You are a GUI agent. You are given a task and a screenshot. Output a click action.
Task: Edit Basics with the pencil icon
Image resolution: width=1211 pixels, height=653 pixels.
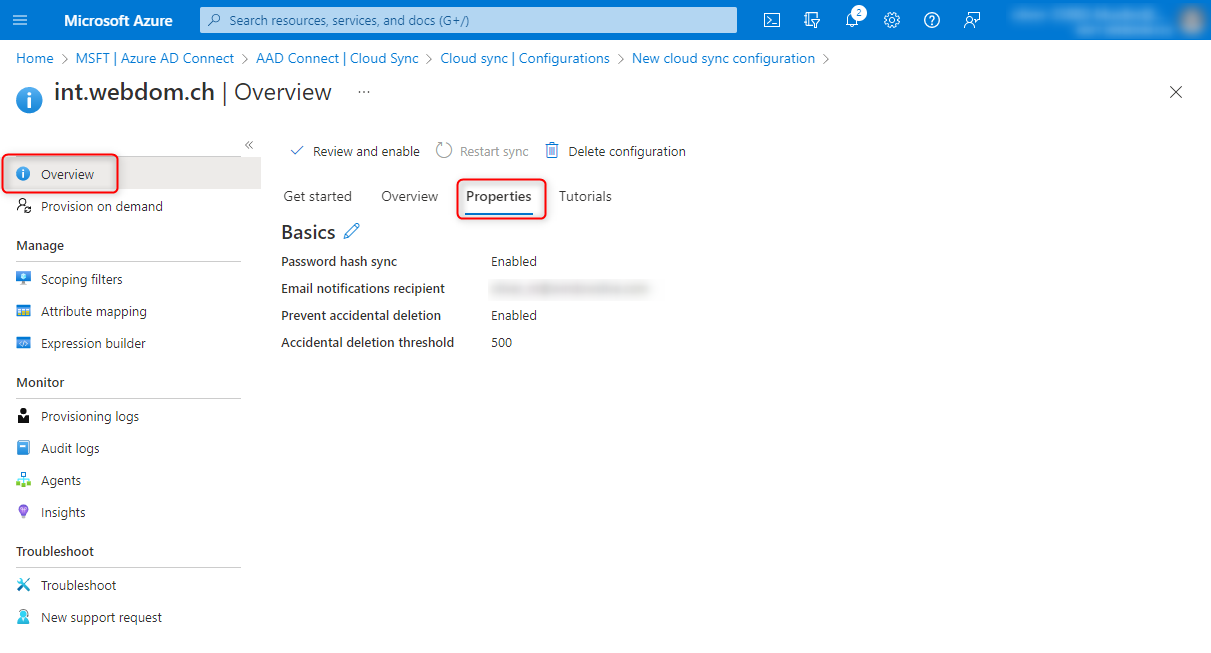[351, 232]
